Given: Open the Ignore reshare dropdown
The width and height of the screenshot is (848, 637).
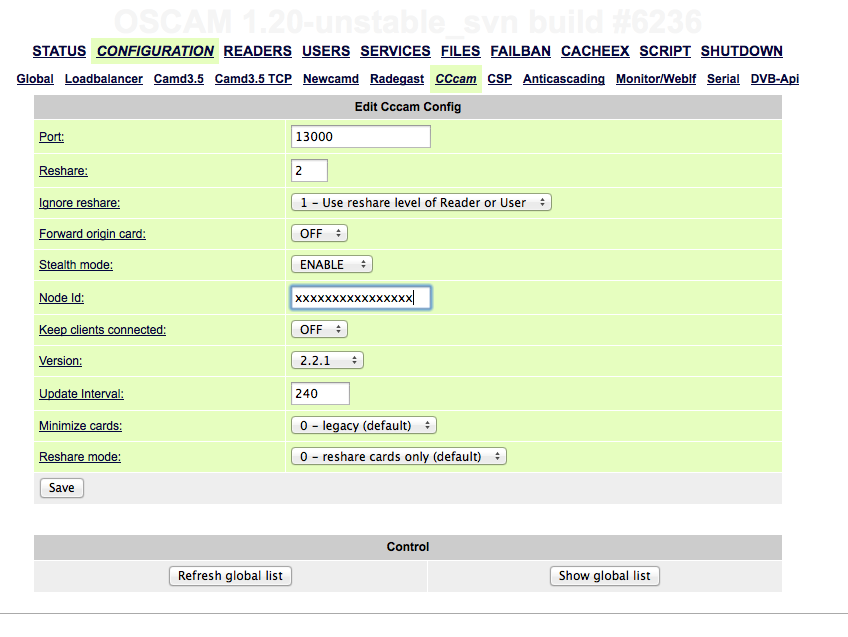Looking at the screenshot, I should coord(421,203).
